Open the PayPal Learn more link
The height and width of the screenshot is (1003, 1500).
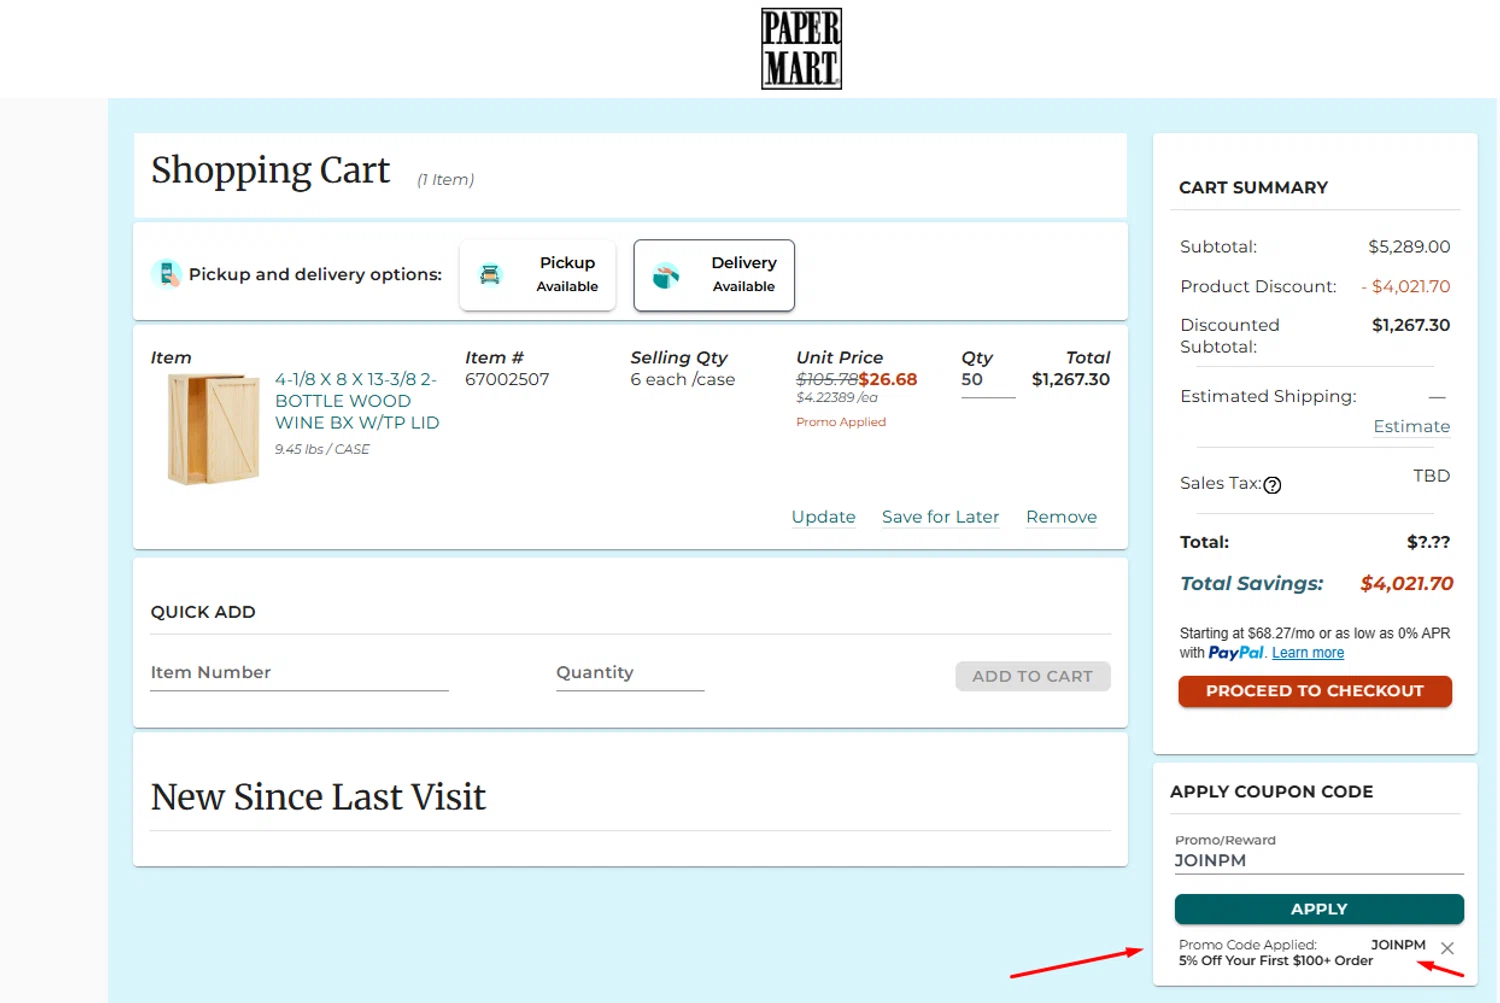[x=1307, y=653]
